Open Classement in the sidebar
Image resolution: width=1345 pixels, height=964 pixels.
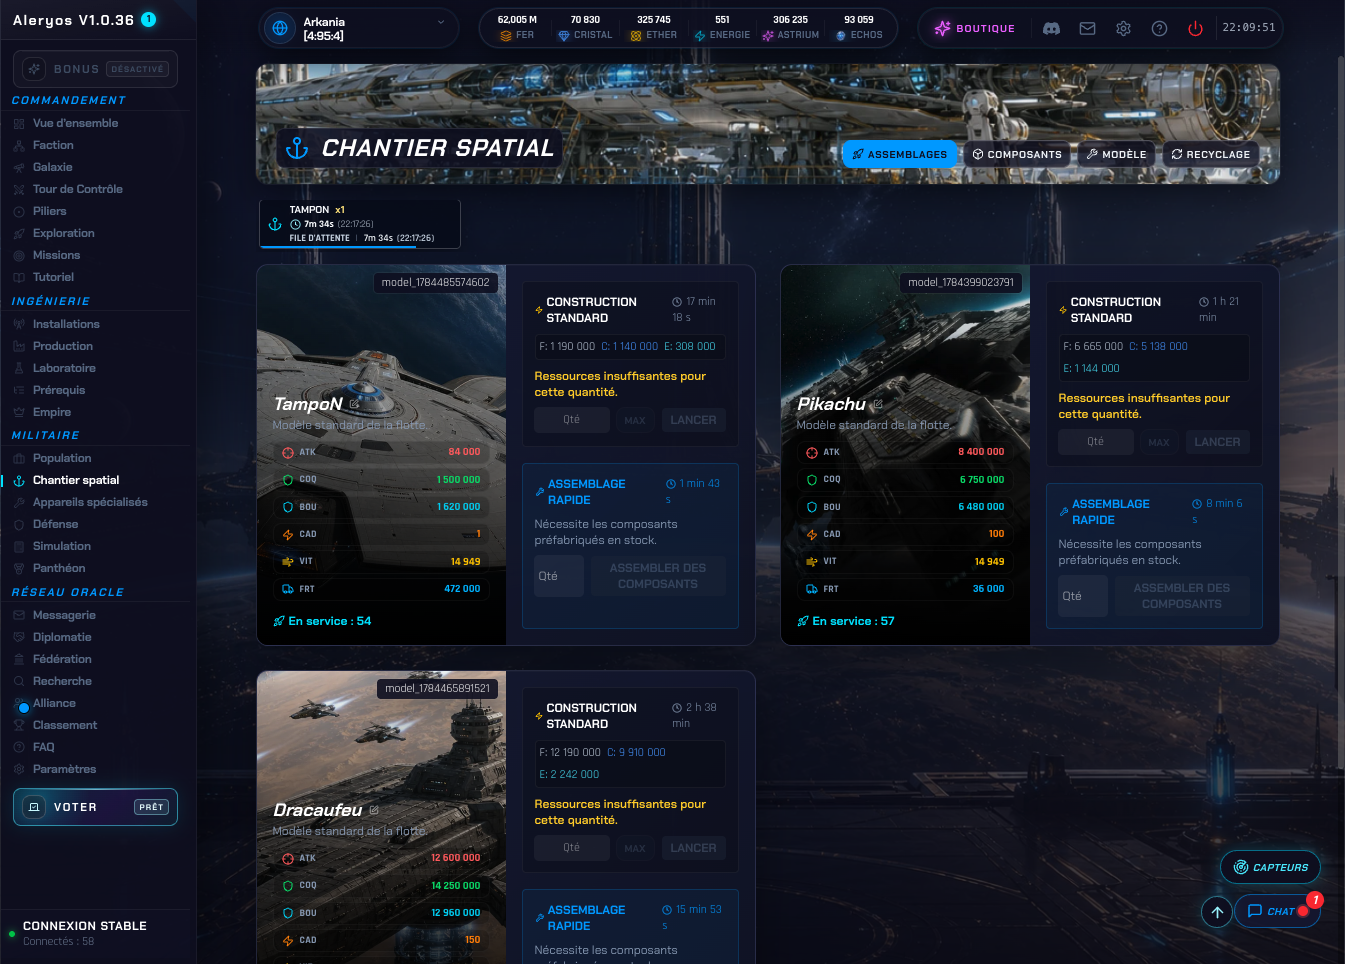(x=65, y=726)
